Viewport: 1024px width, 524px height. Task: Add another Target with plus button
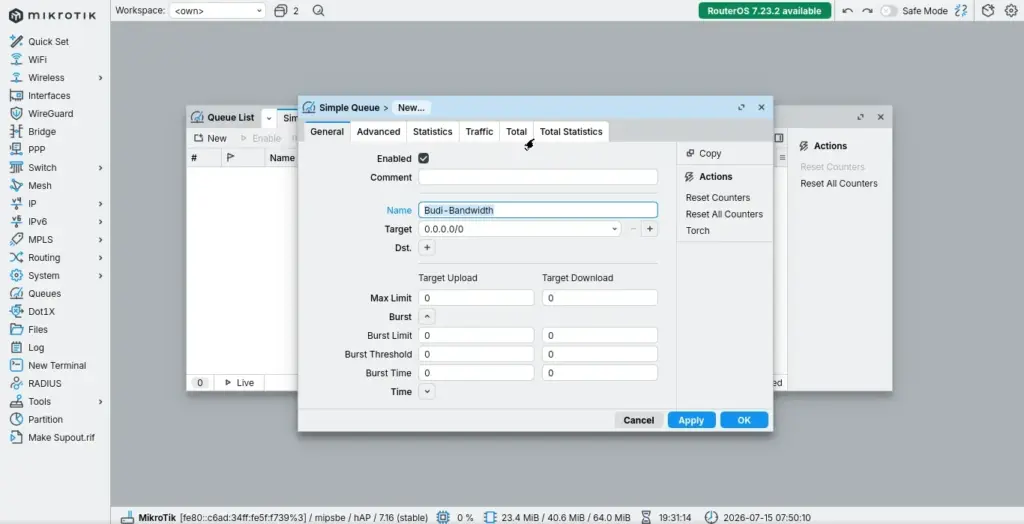click(x=649, y=229)
